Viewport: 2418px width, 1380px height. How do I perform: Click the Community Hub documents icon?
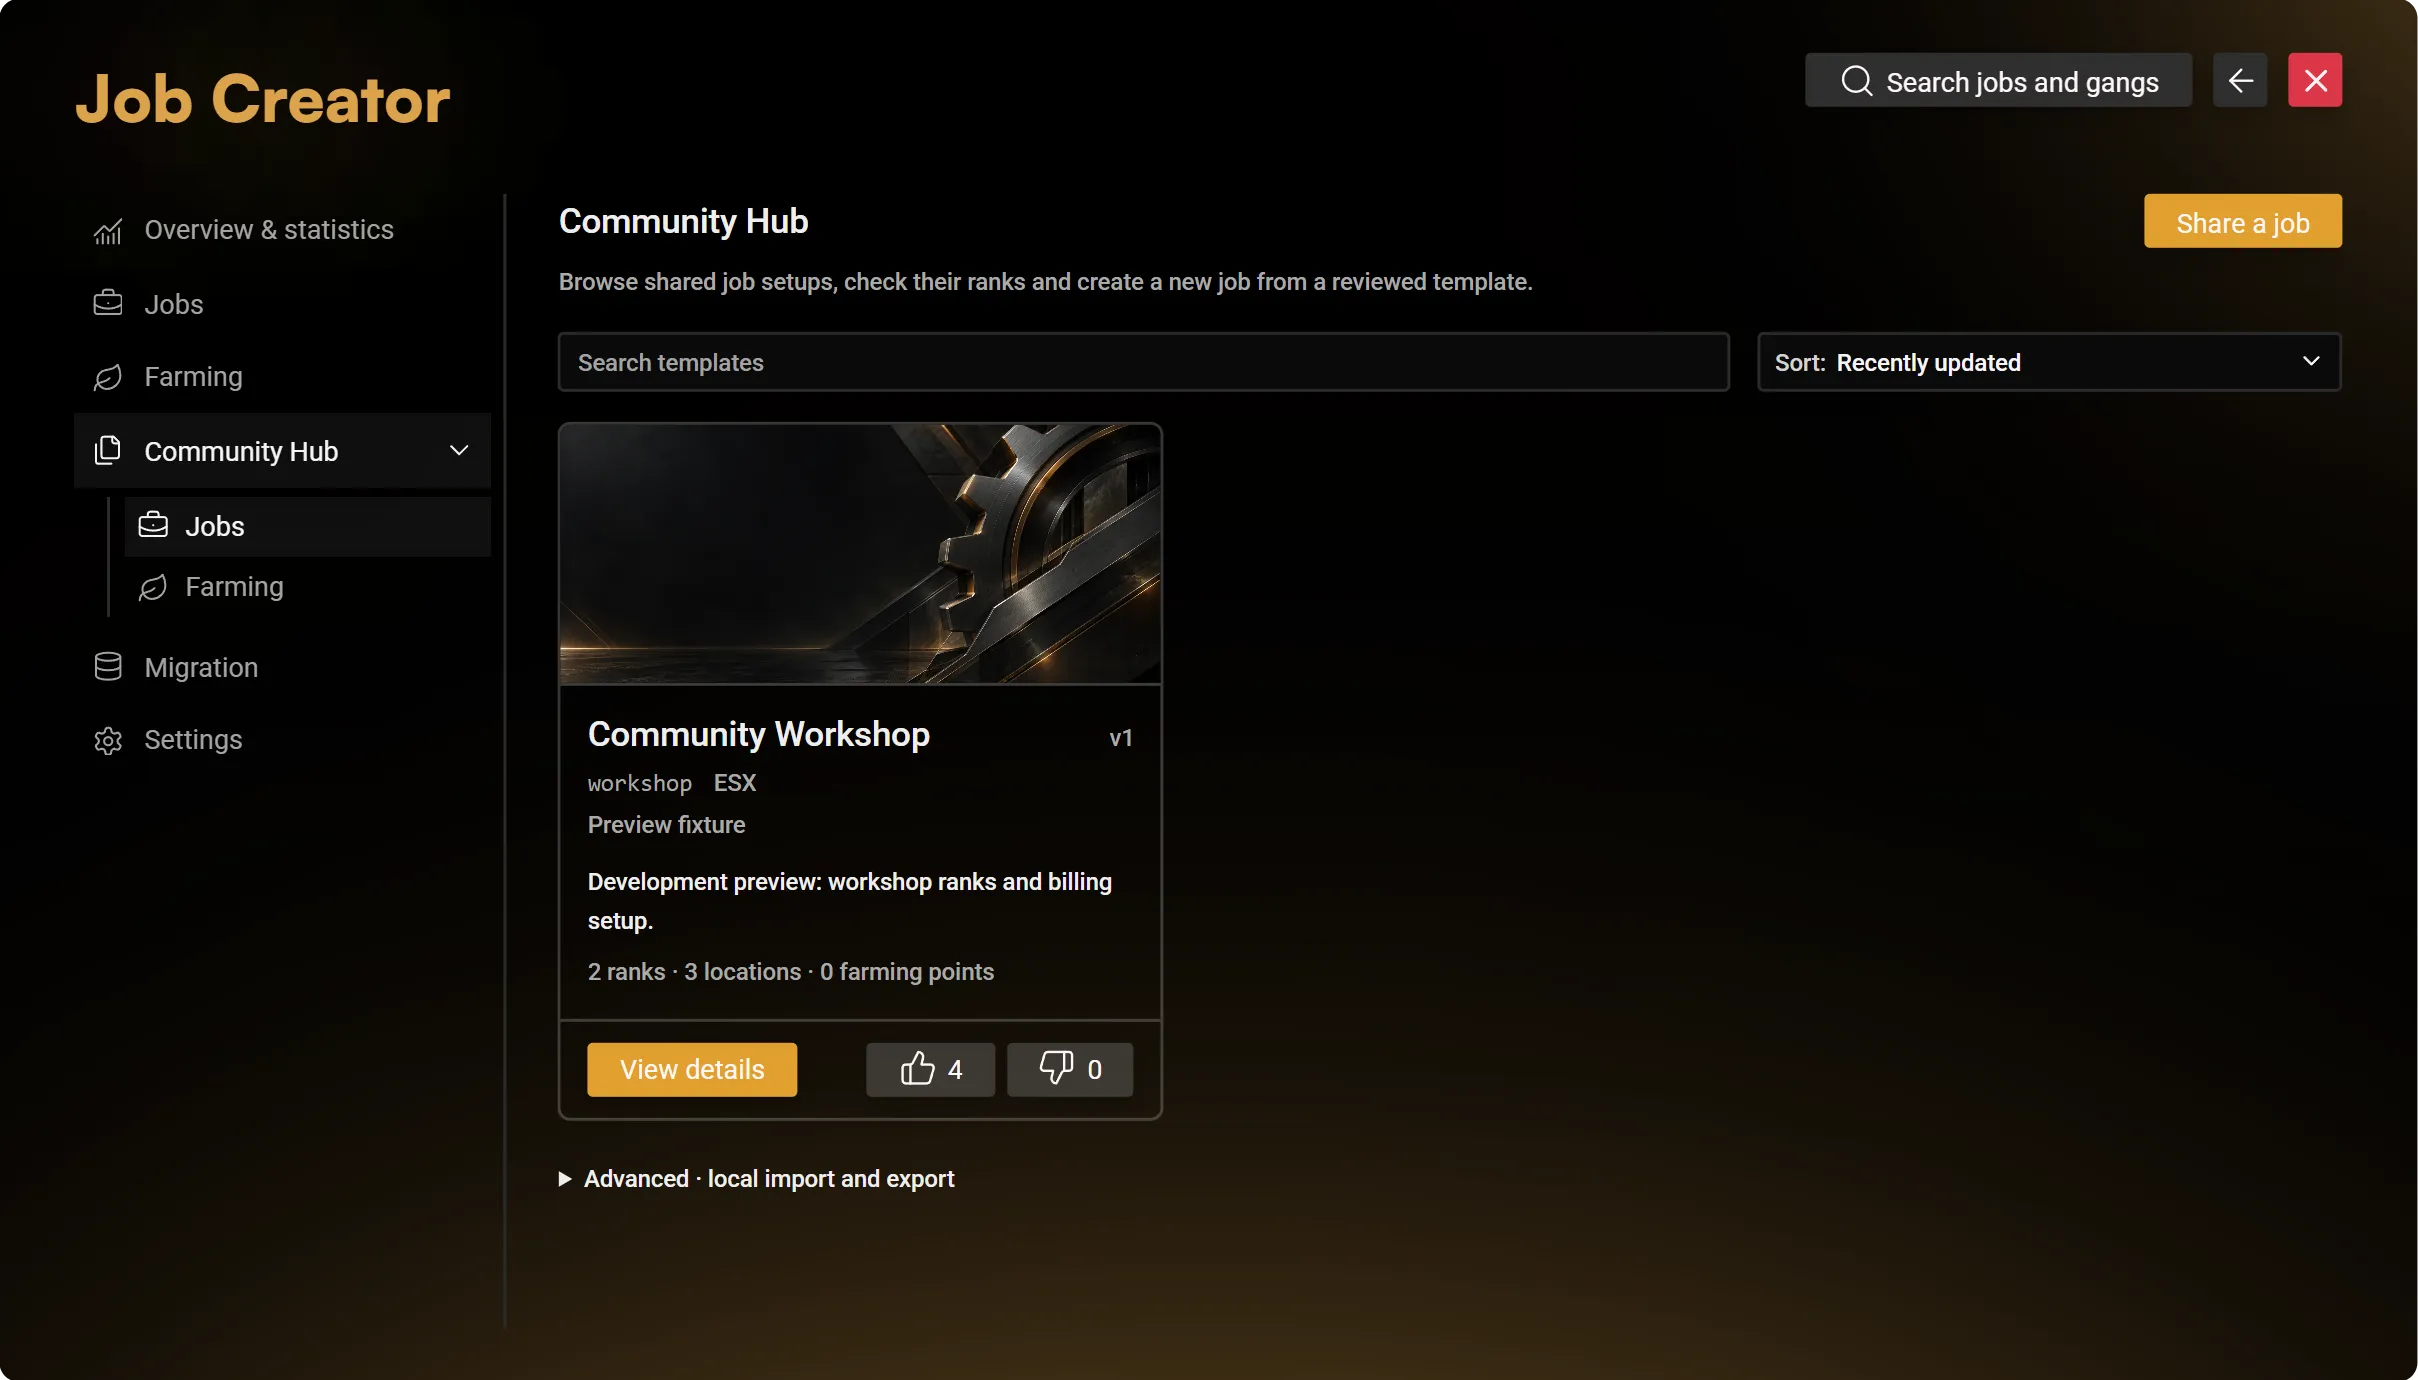click(x=108, y=450)
